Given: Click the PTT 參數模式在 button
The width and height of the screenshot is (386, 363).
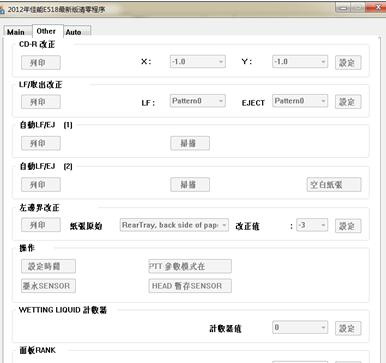Looking at the screenshot, I should (x=190, y=266).
